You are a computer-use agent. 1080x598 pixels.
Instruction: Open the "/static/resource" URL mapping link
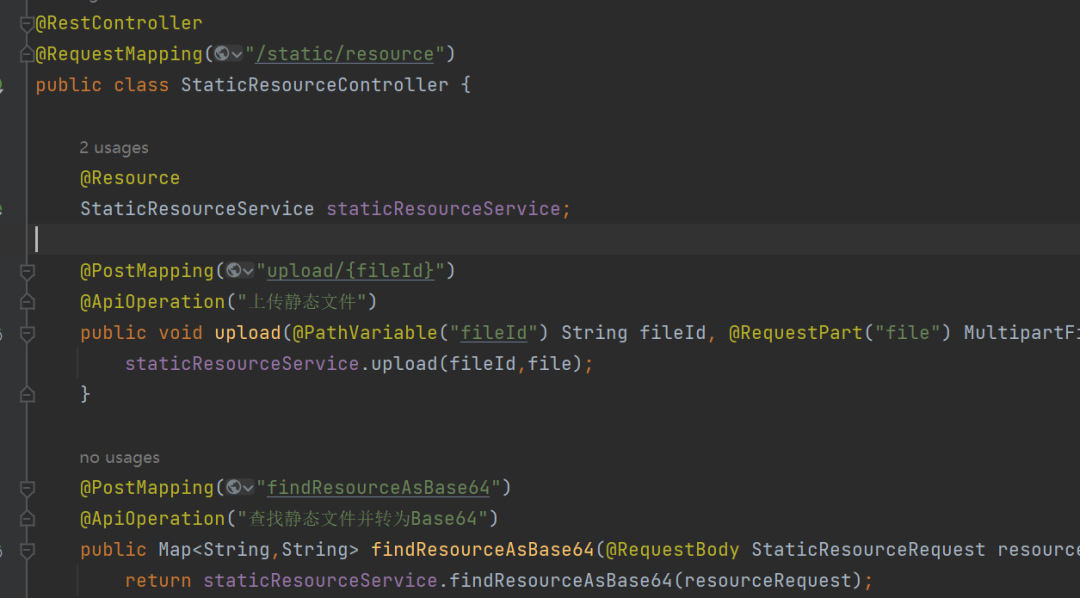coord(344,54)
